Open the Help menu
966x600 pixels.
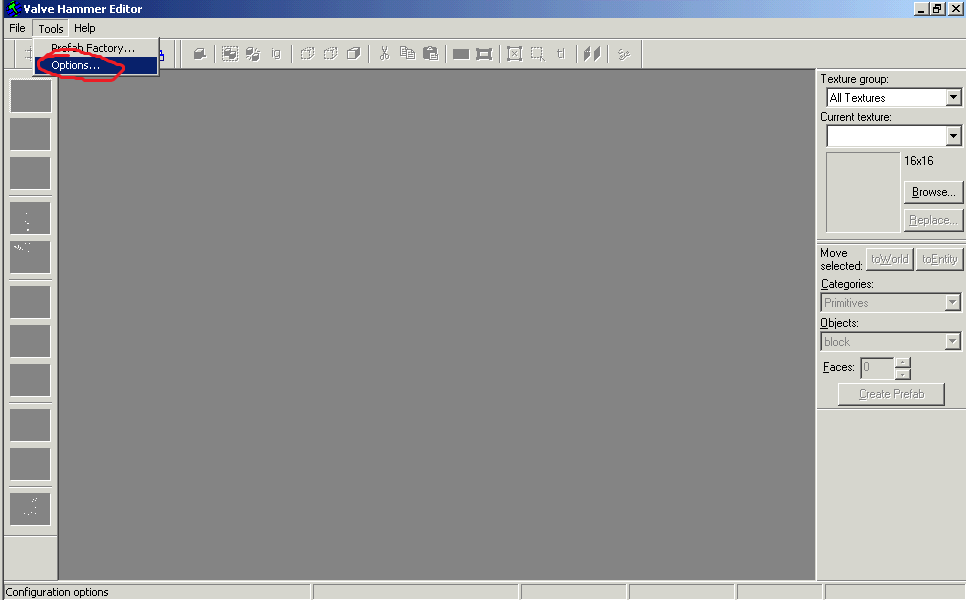[x=84, y=28]
